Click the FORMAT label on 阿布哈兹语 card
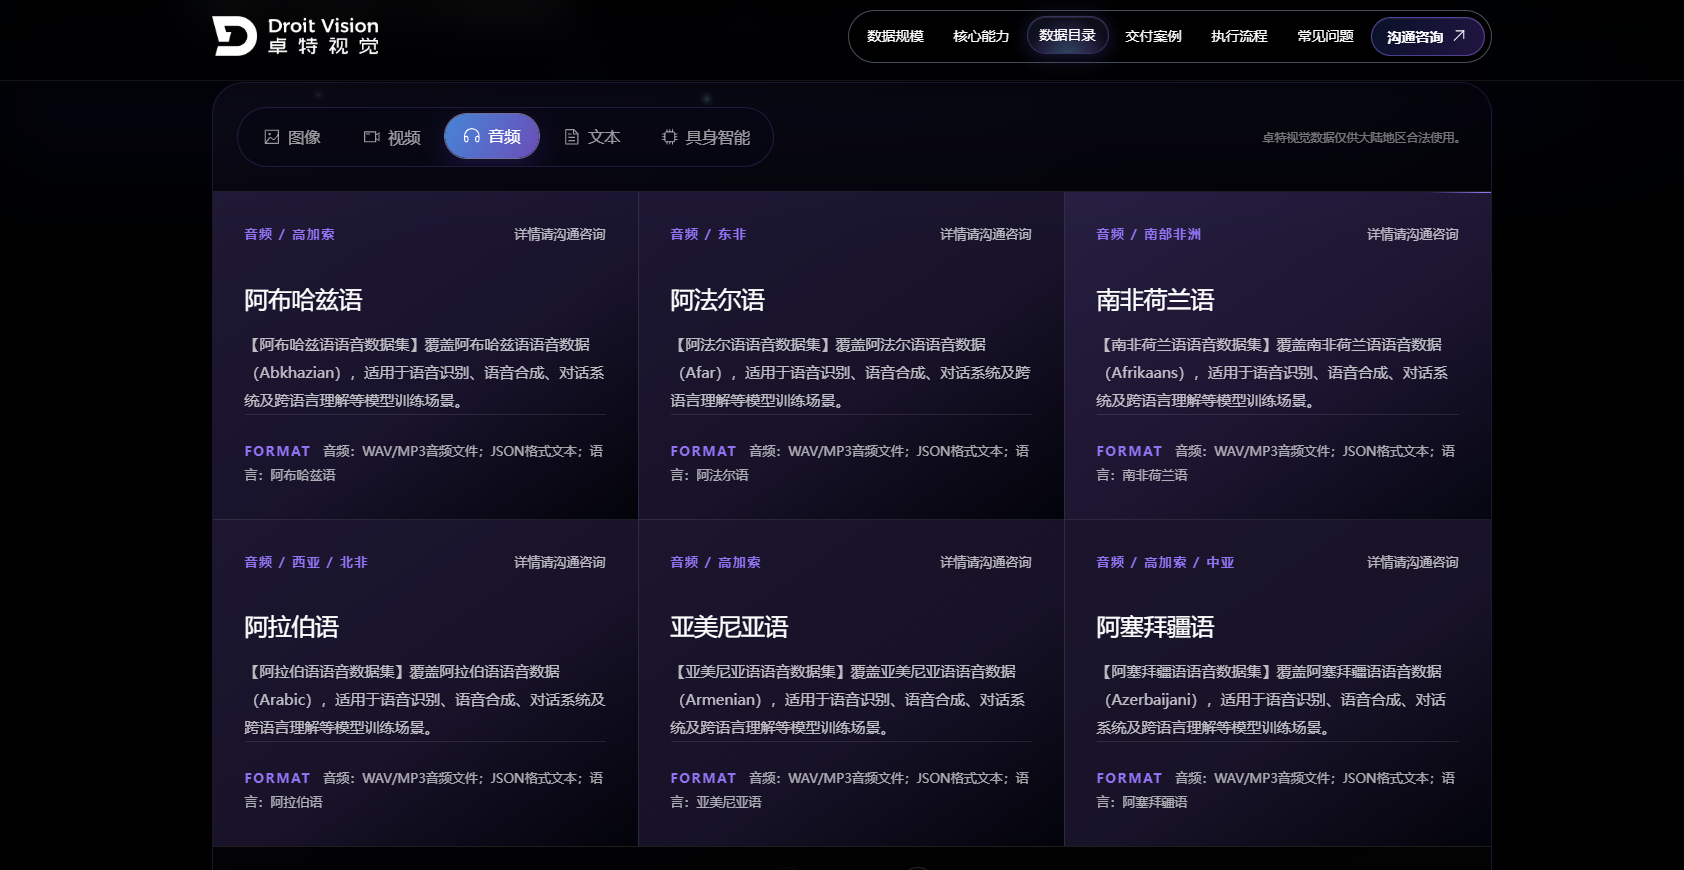 [x=277, y=451]
